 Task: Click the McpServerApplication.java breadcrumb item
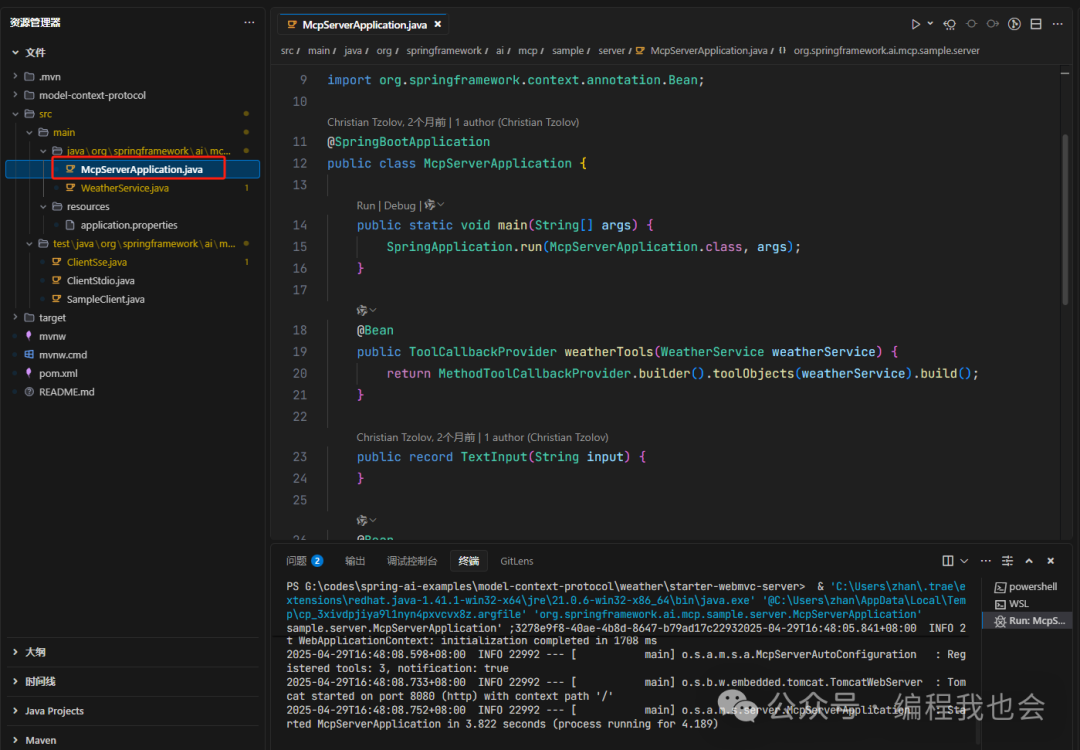pos(711,50)
